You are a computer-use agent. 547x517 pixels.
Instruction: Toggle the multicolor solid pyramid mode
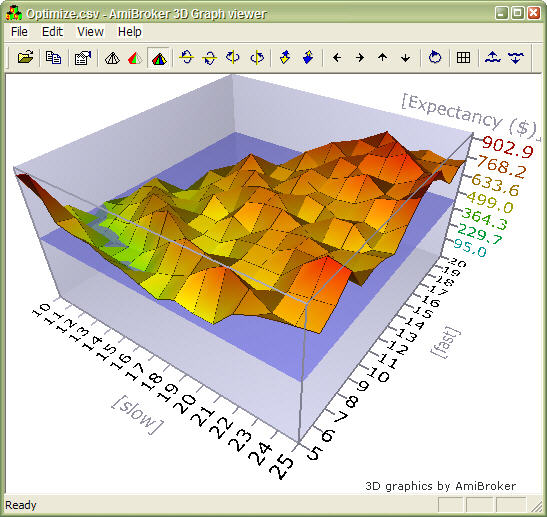pos(159,57)
